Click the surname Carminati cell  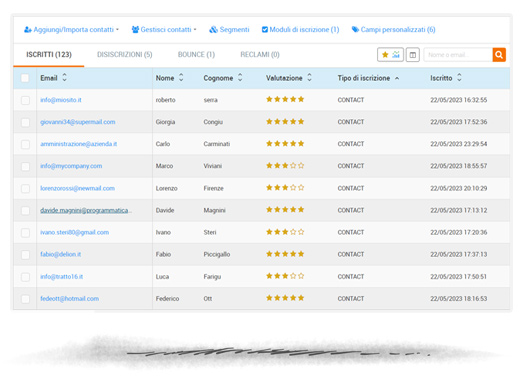(x=217, y=144)
